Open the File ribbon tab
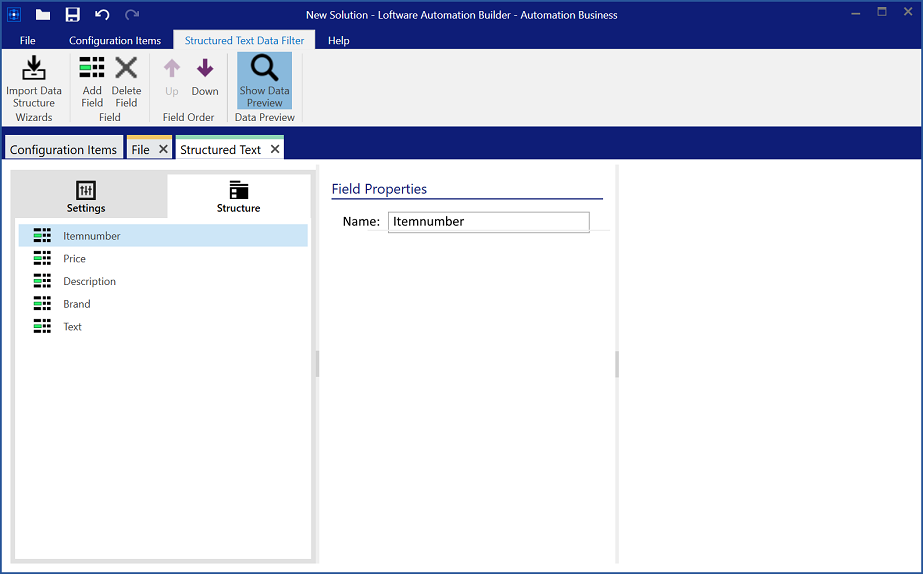Screen dimensions: 923x574 click(x=28, y=41)
